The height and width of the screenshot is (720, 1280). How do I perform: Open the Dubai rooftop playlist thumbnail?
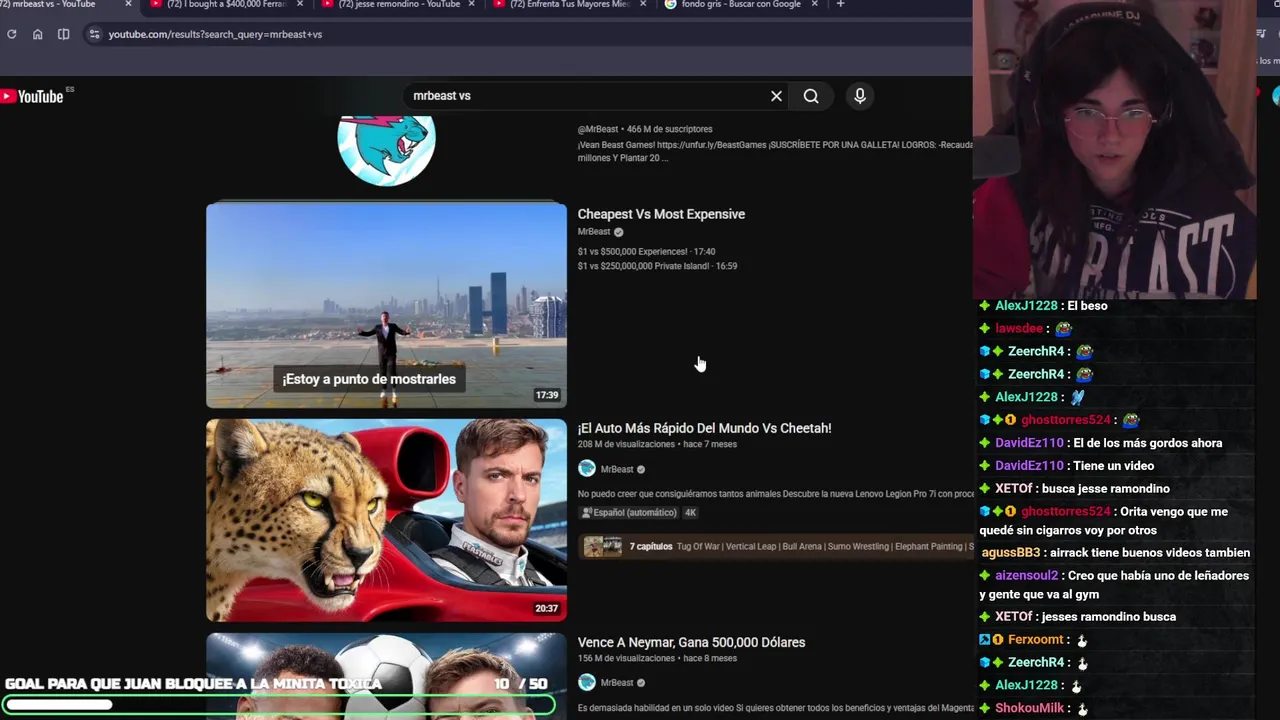[386, 306]
